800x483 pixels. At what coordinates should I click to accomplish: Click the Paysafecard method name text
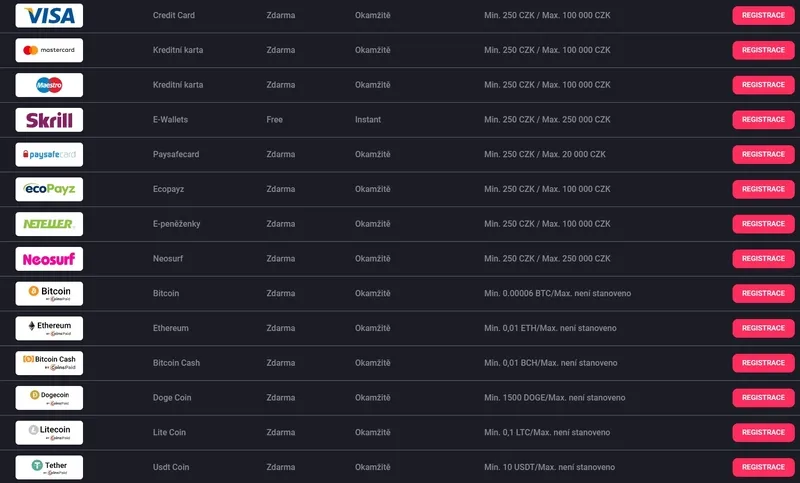click(x=175, y=155)
